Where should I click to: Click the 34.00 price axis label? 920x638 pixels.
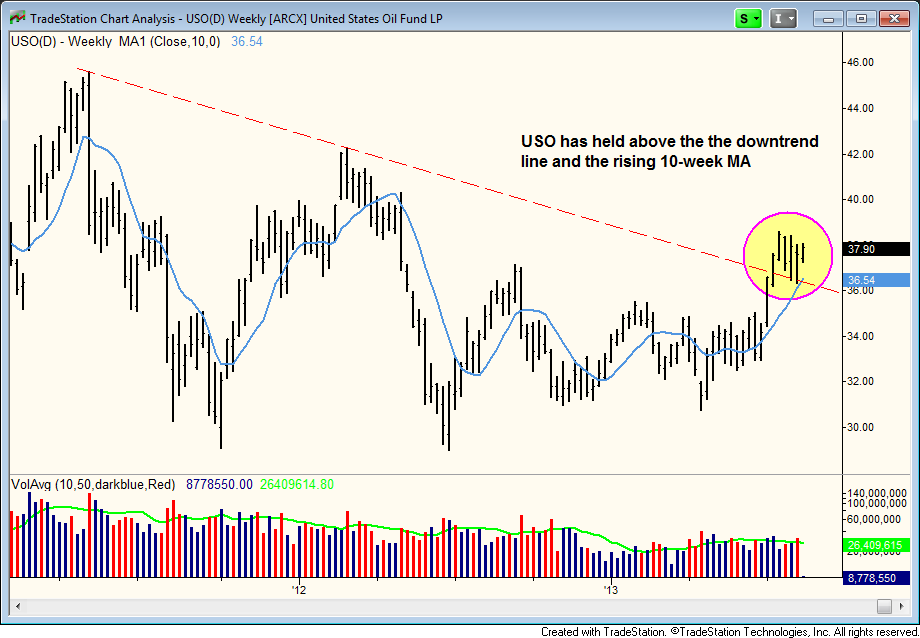click(x=861, y=336)
